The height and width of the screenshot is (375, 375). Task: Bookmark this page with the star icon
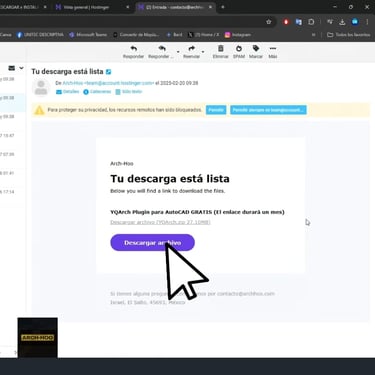tap(269, 22)
